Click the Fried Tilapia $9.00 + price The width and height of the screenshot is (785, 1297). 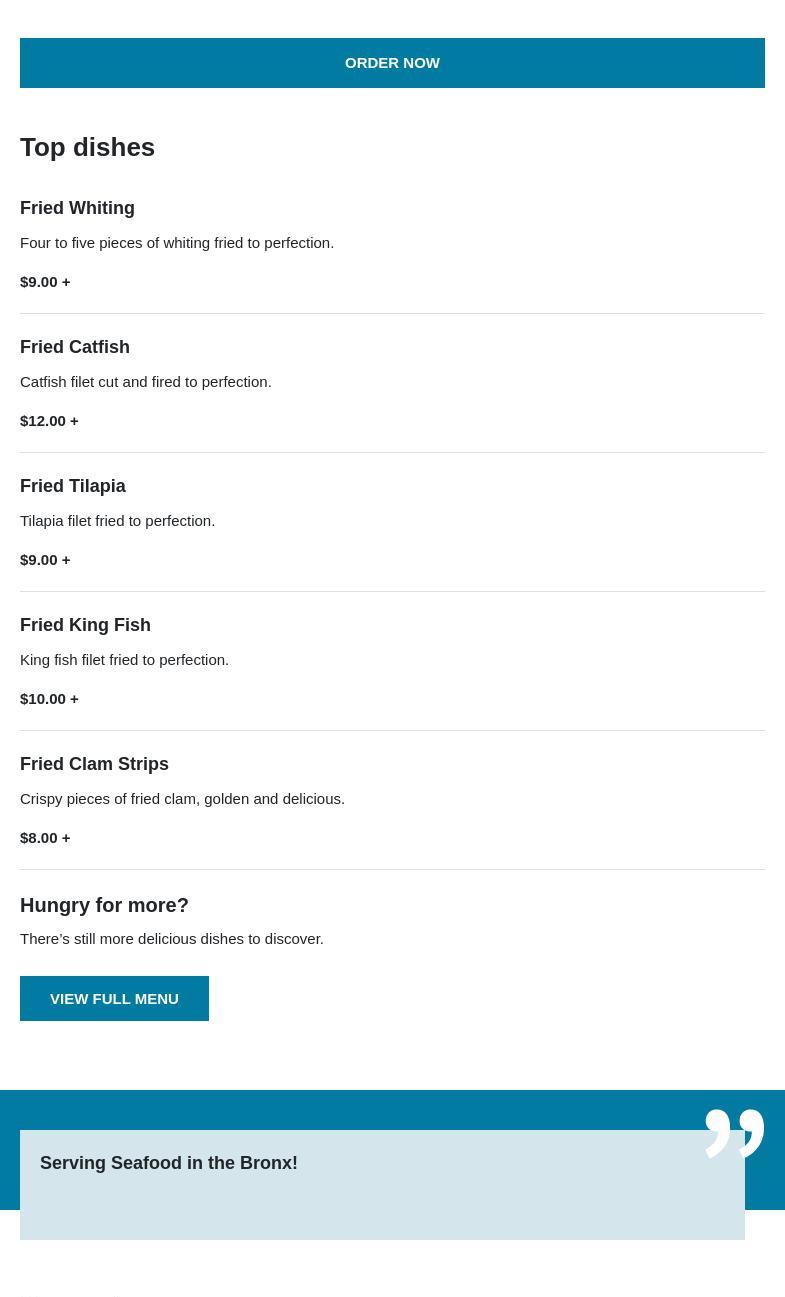click(x=45, y=559)
